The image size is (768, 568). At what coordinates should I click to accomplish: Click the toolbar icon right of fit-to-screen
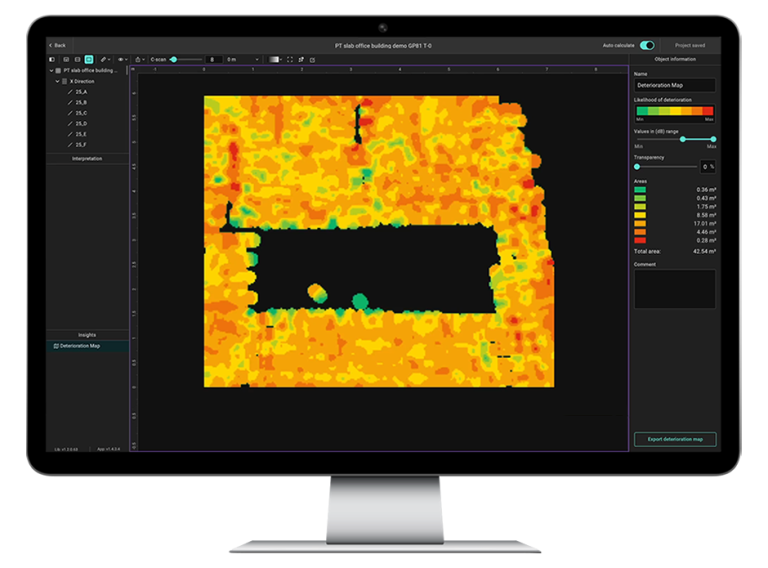[x=301, y=59]
